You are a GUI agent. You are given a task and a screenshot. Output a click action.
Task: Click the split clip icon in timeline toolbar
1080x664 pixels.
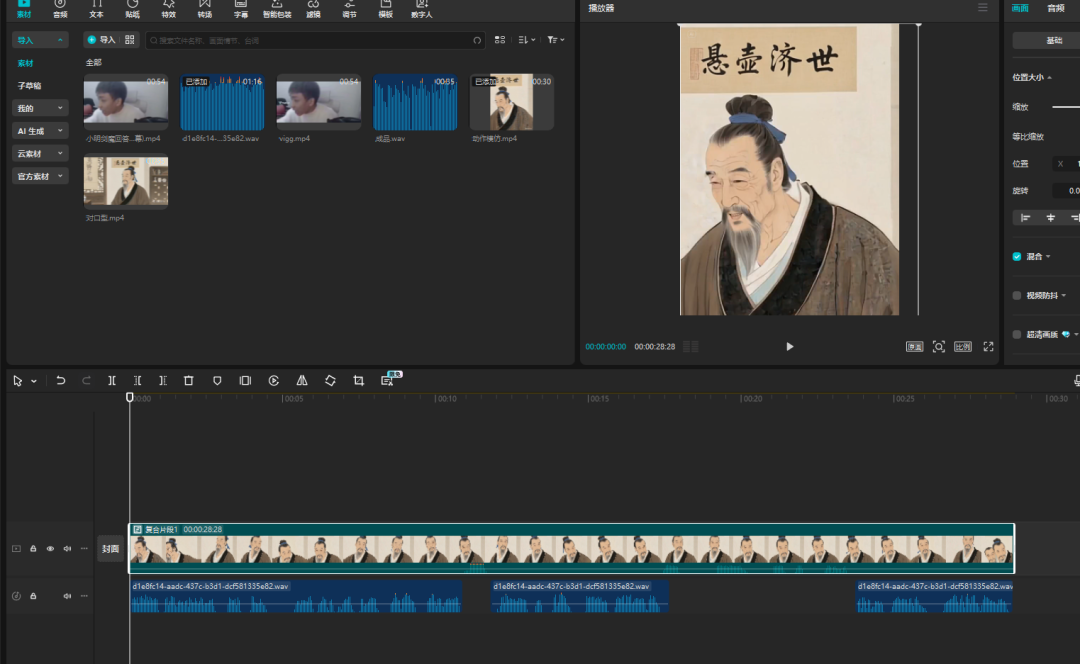[x=112, y=381]
